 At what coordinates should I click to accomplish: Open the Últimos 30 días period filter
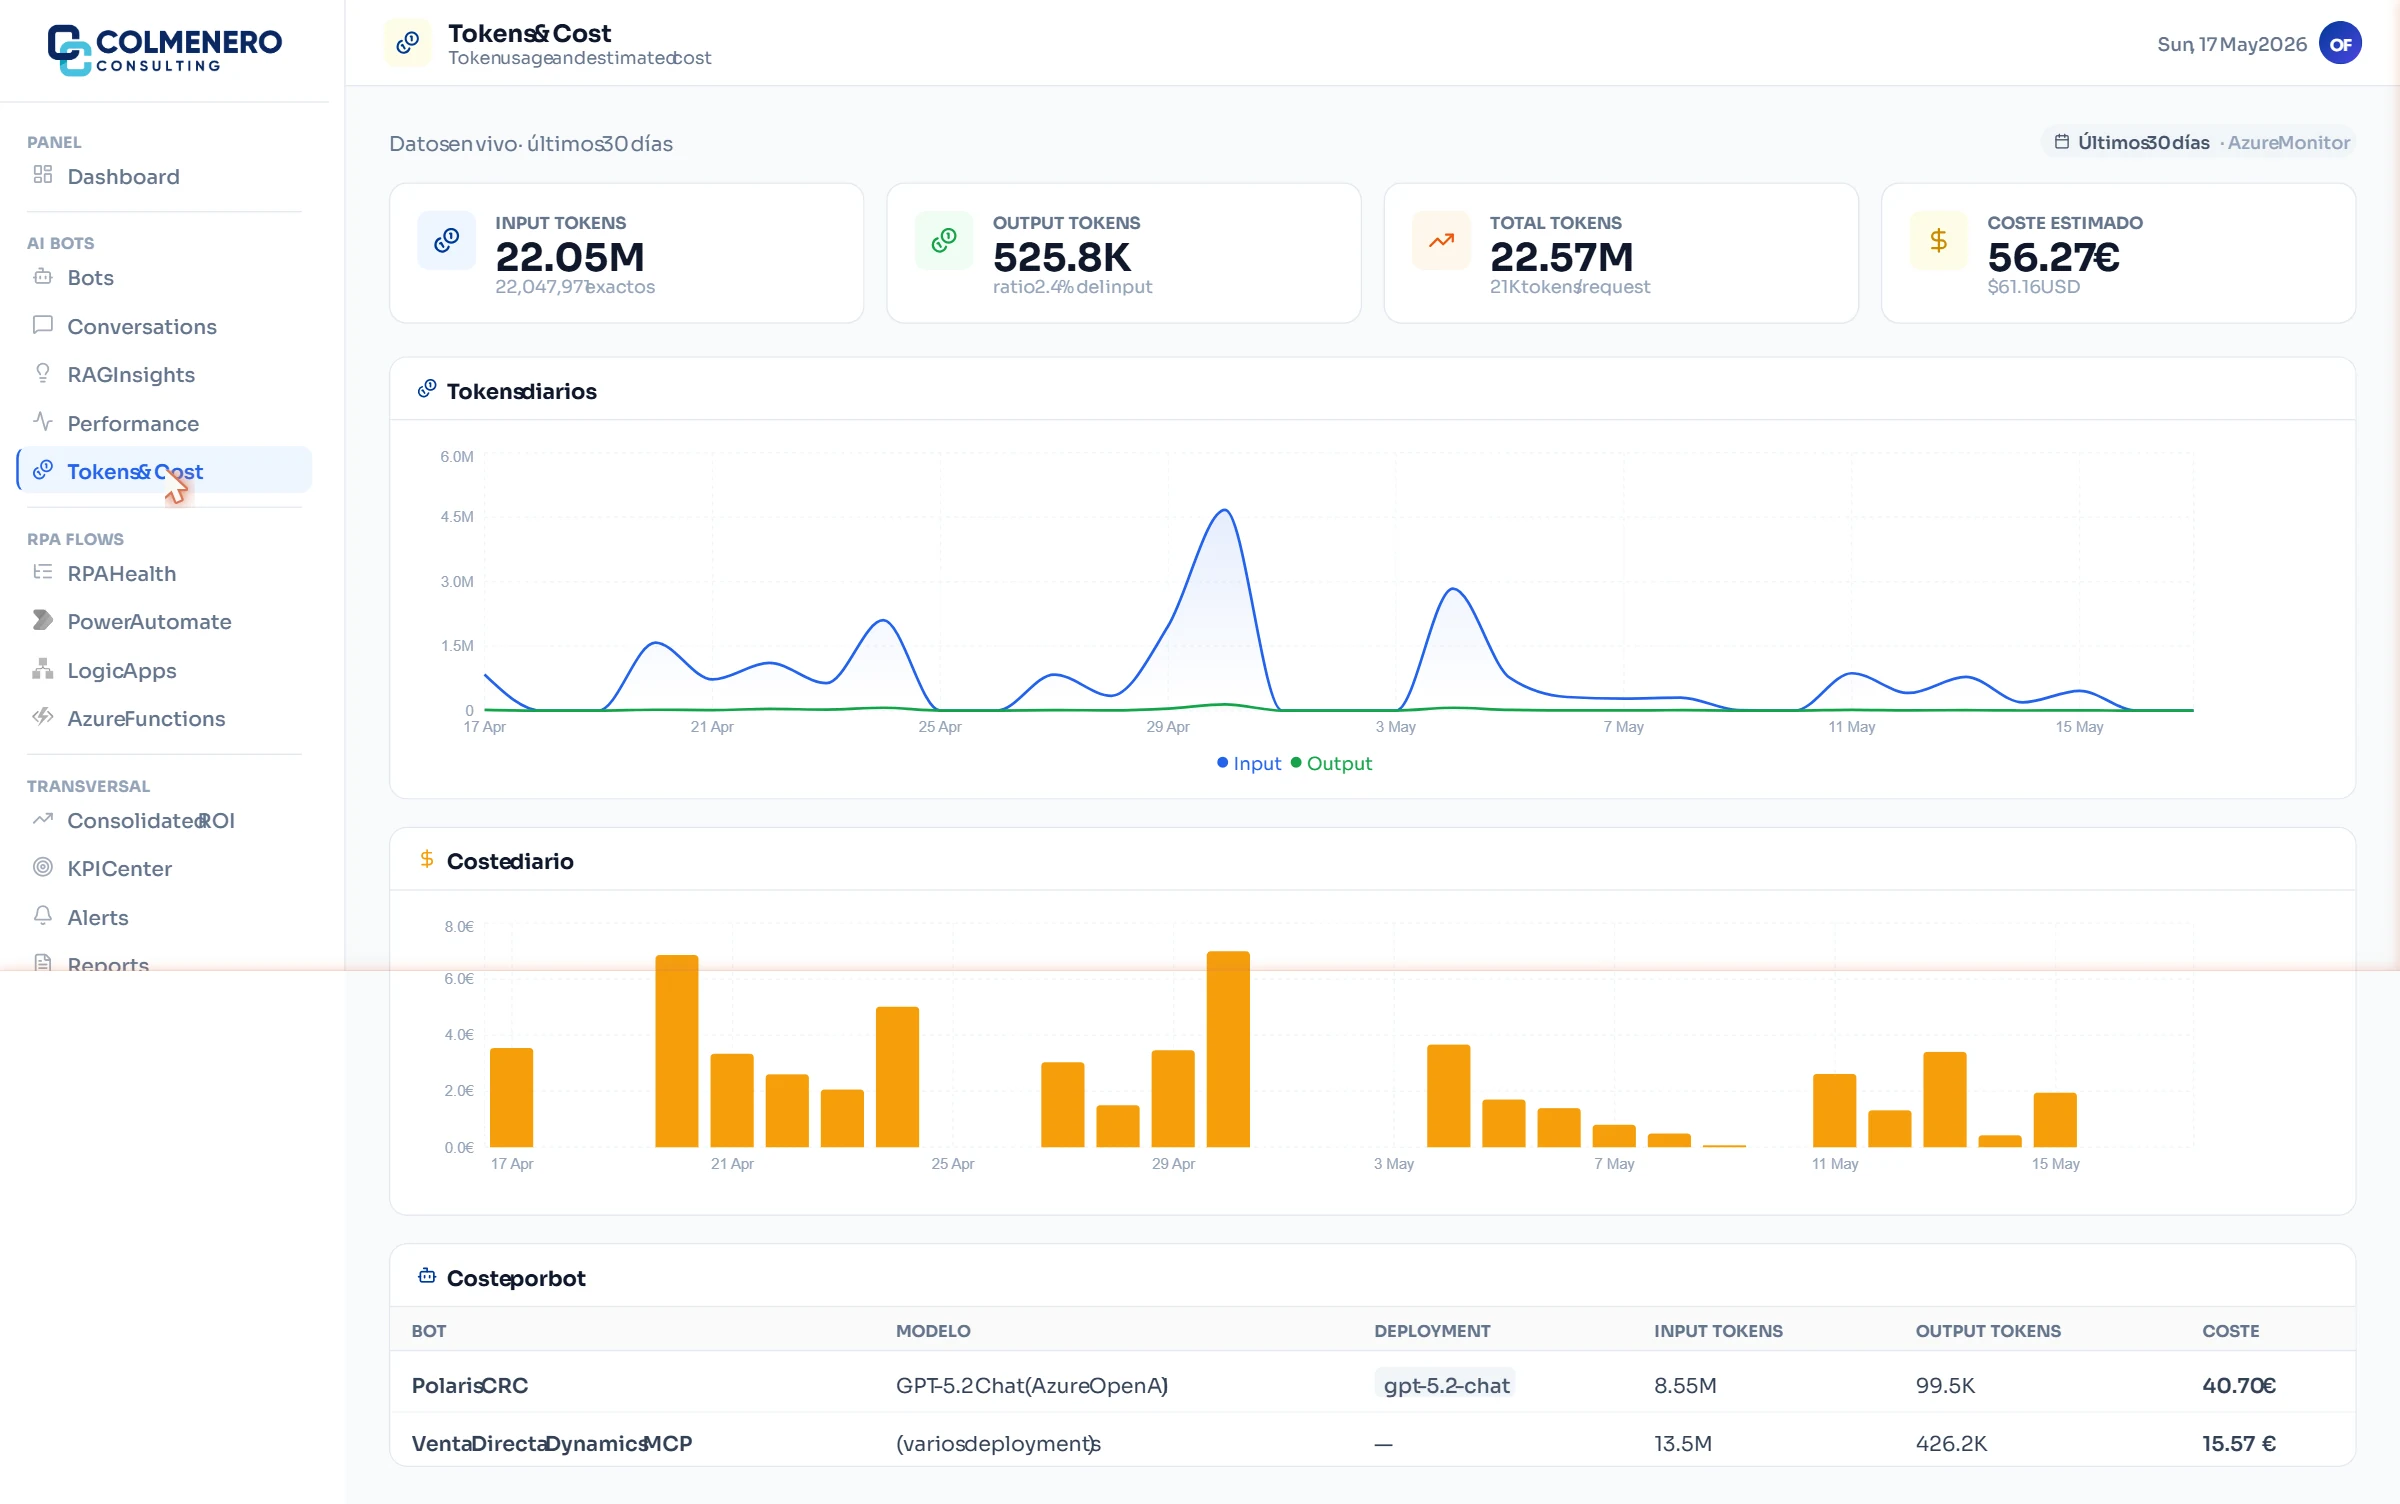[x=2198, y=142]
